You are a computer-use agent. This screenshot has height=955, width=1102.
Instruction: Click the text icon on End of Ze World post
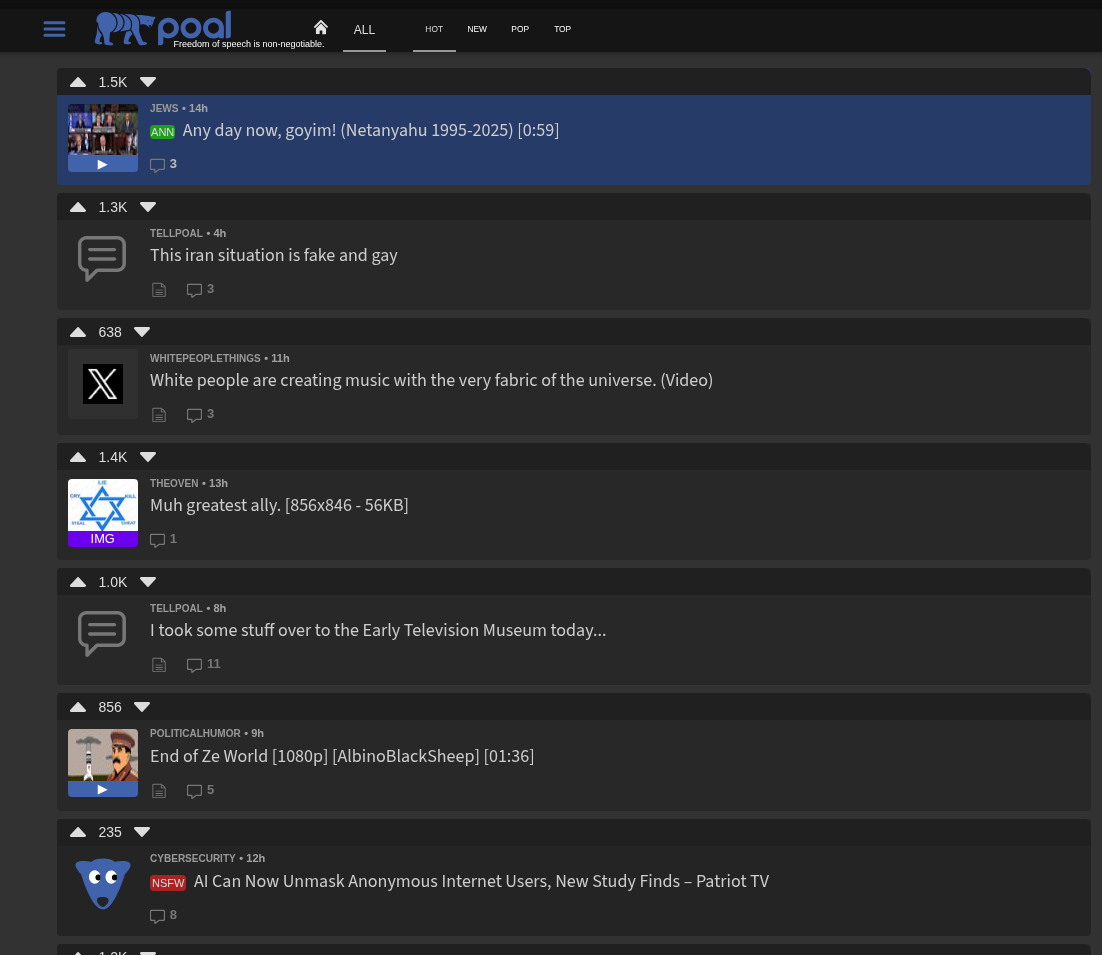pos(159,791)
